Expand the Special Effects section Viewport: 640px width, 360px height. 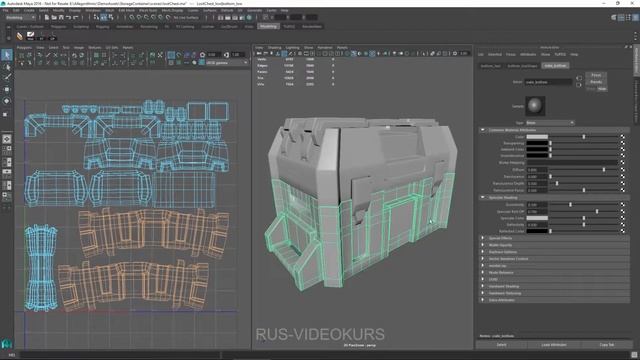[482, 238]
